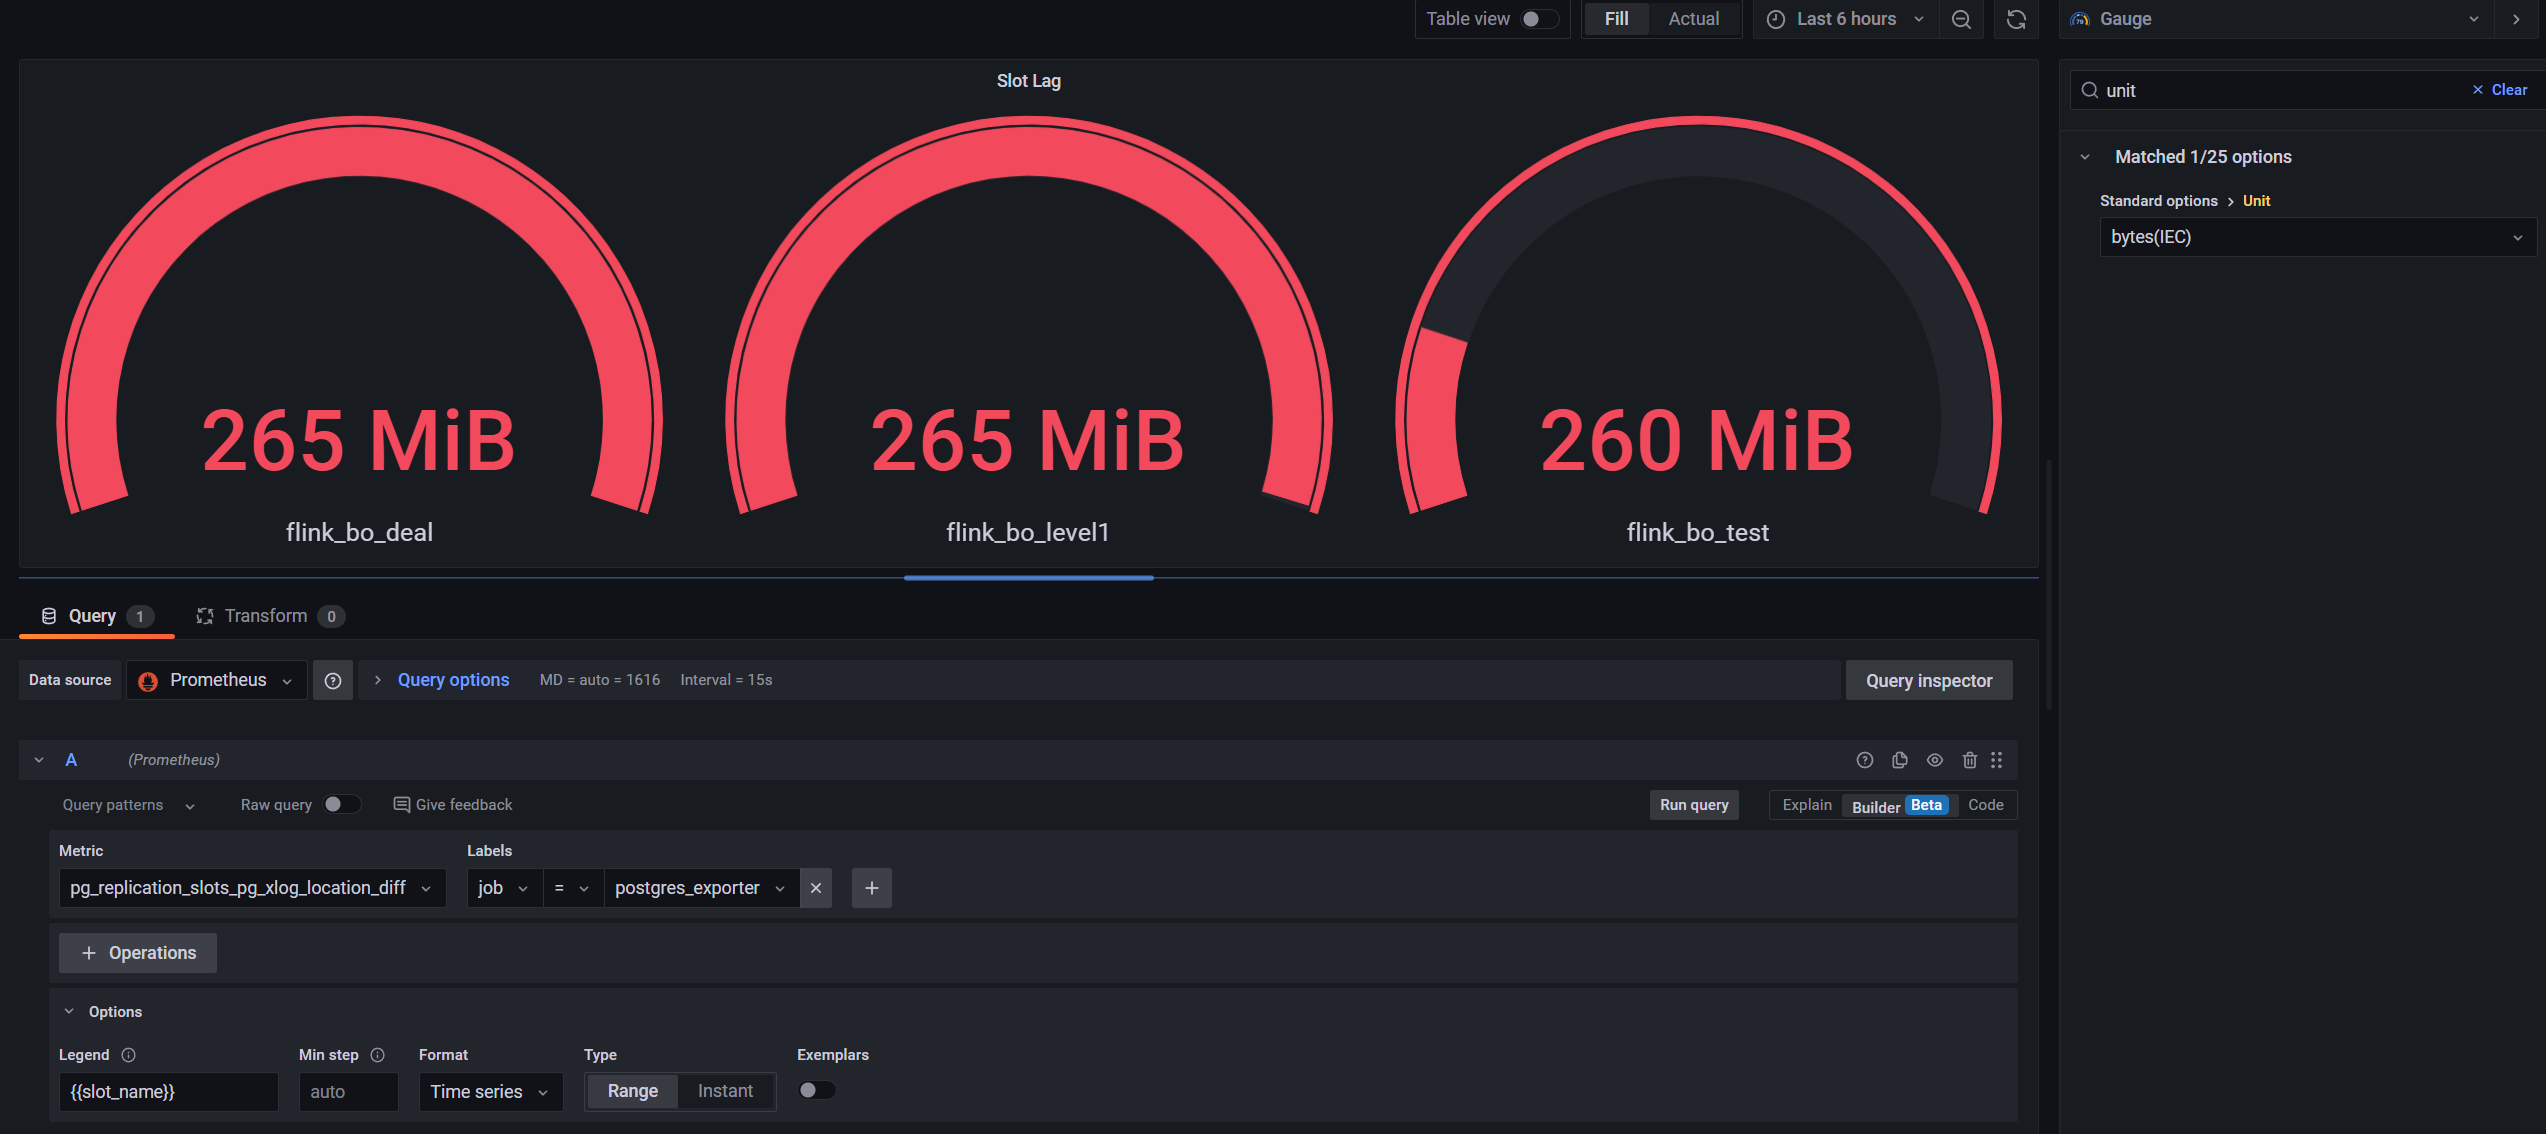Screen dimensions: 2546x1134
Task: Open the Query inspector
Action: pyautogui.click(x=1928, y=680)
